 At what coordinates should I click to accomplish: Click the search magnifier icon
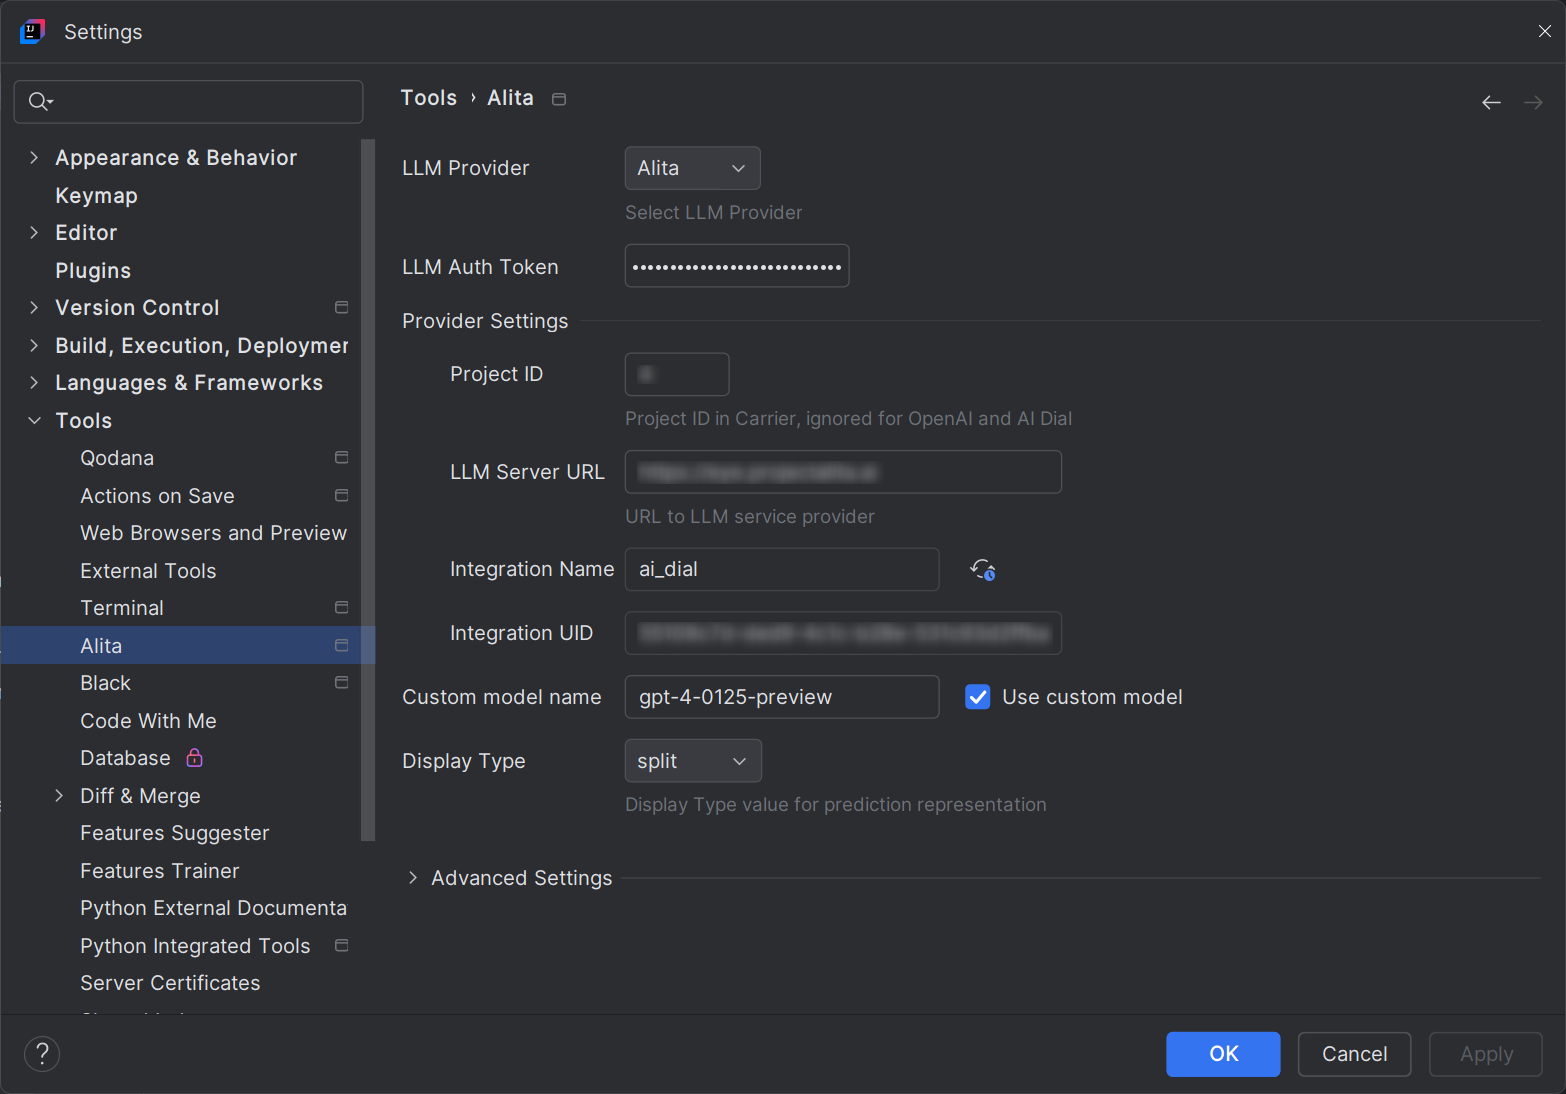coord(40,101)
